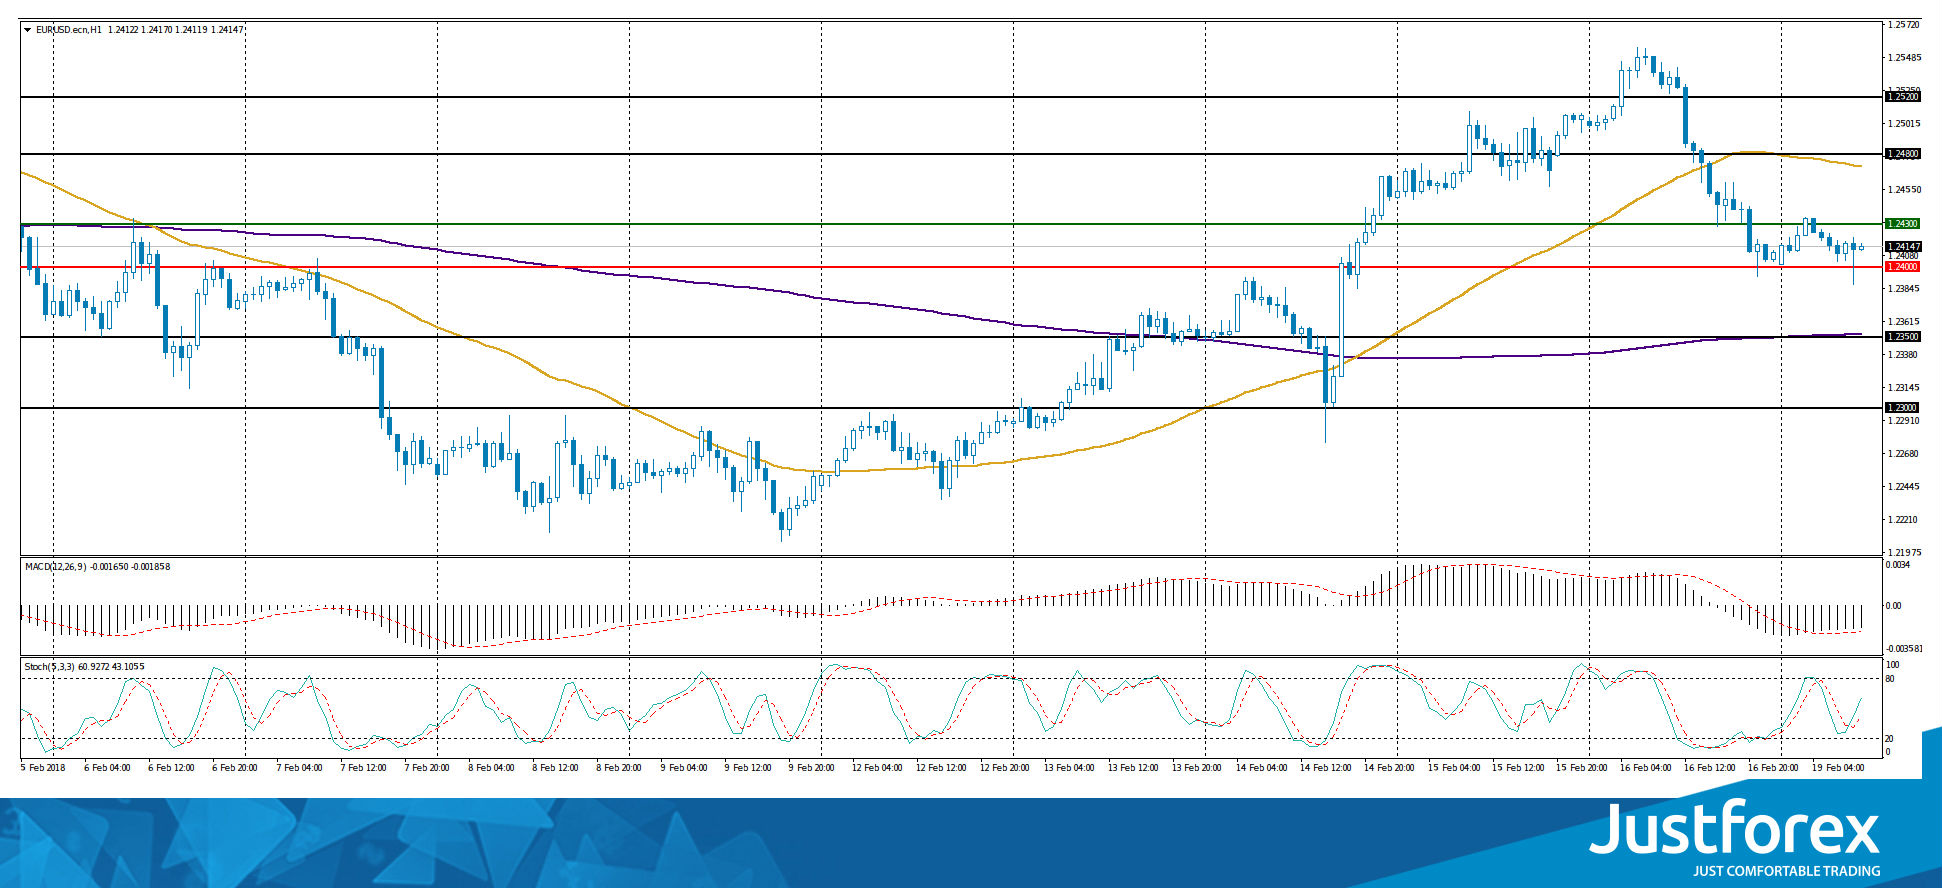Click the 16 Feb 20:00 time label
Viewport: 1942px width, 888px height.
pos(1773,768)
